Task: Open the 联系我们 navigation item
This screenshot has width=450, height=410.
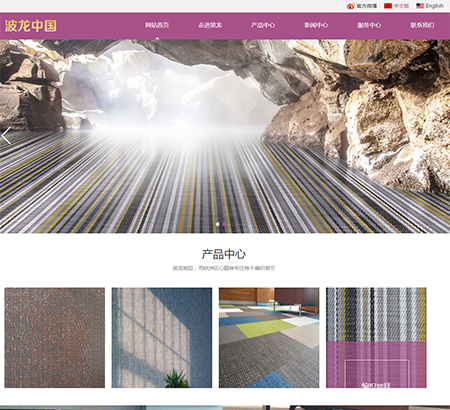Action: pyautogui.click(x=422, y=25)
